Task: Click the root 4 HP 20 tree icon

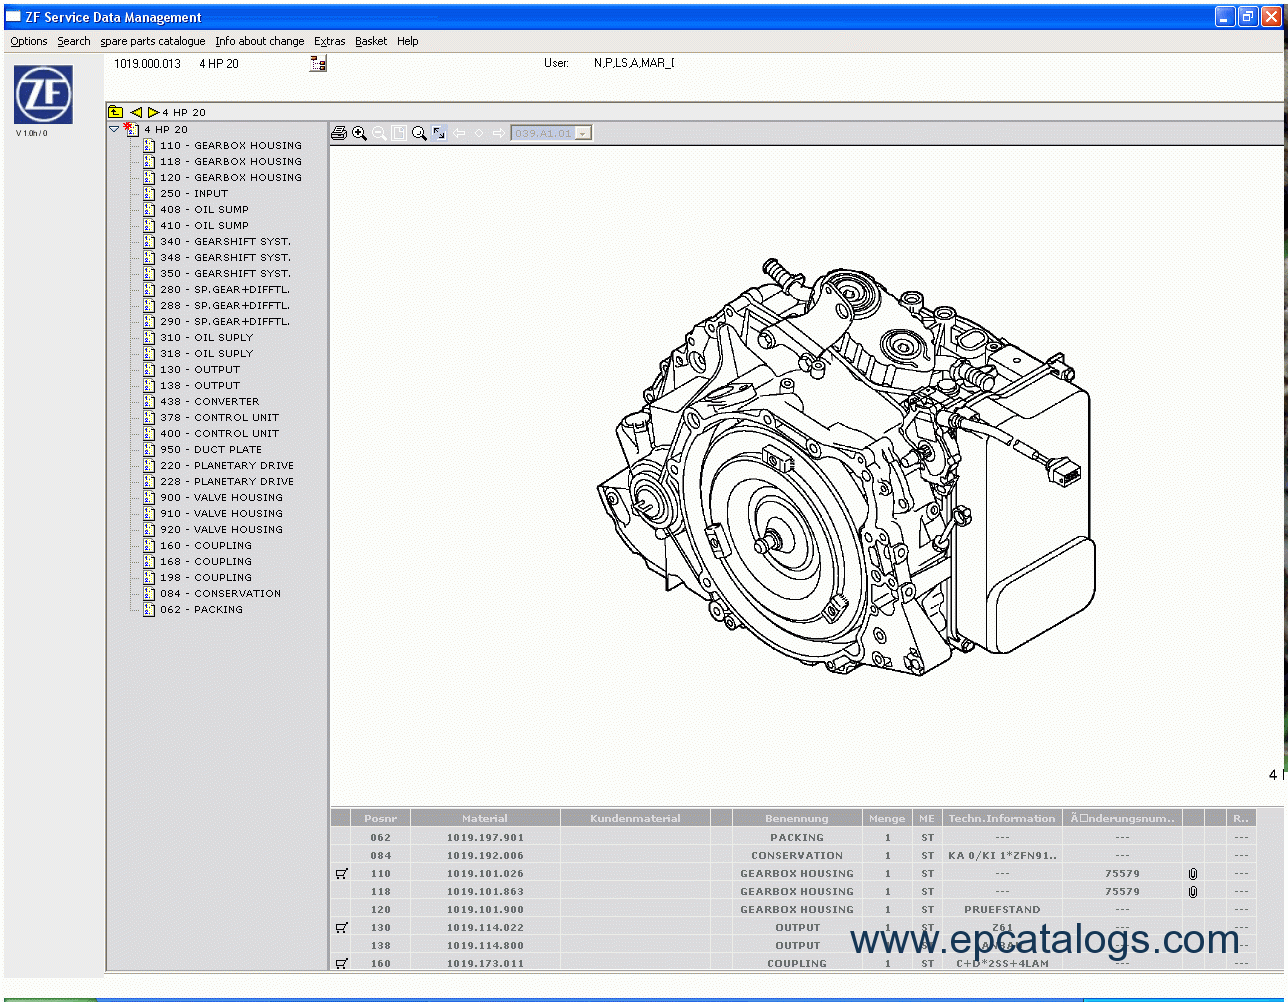Action: 131,129
